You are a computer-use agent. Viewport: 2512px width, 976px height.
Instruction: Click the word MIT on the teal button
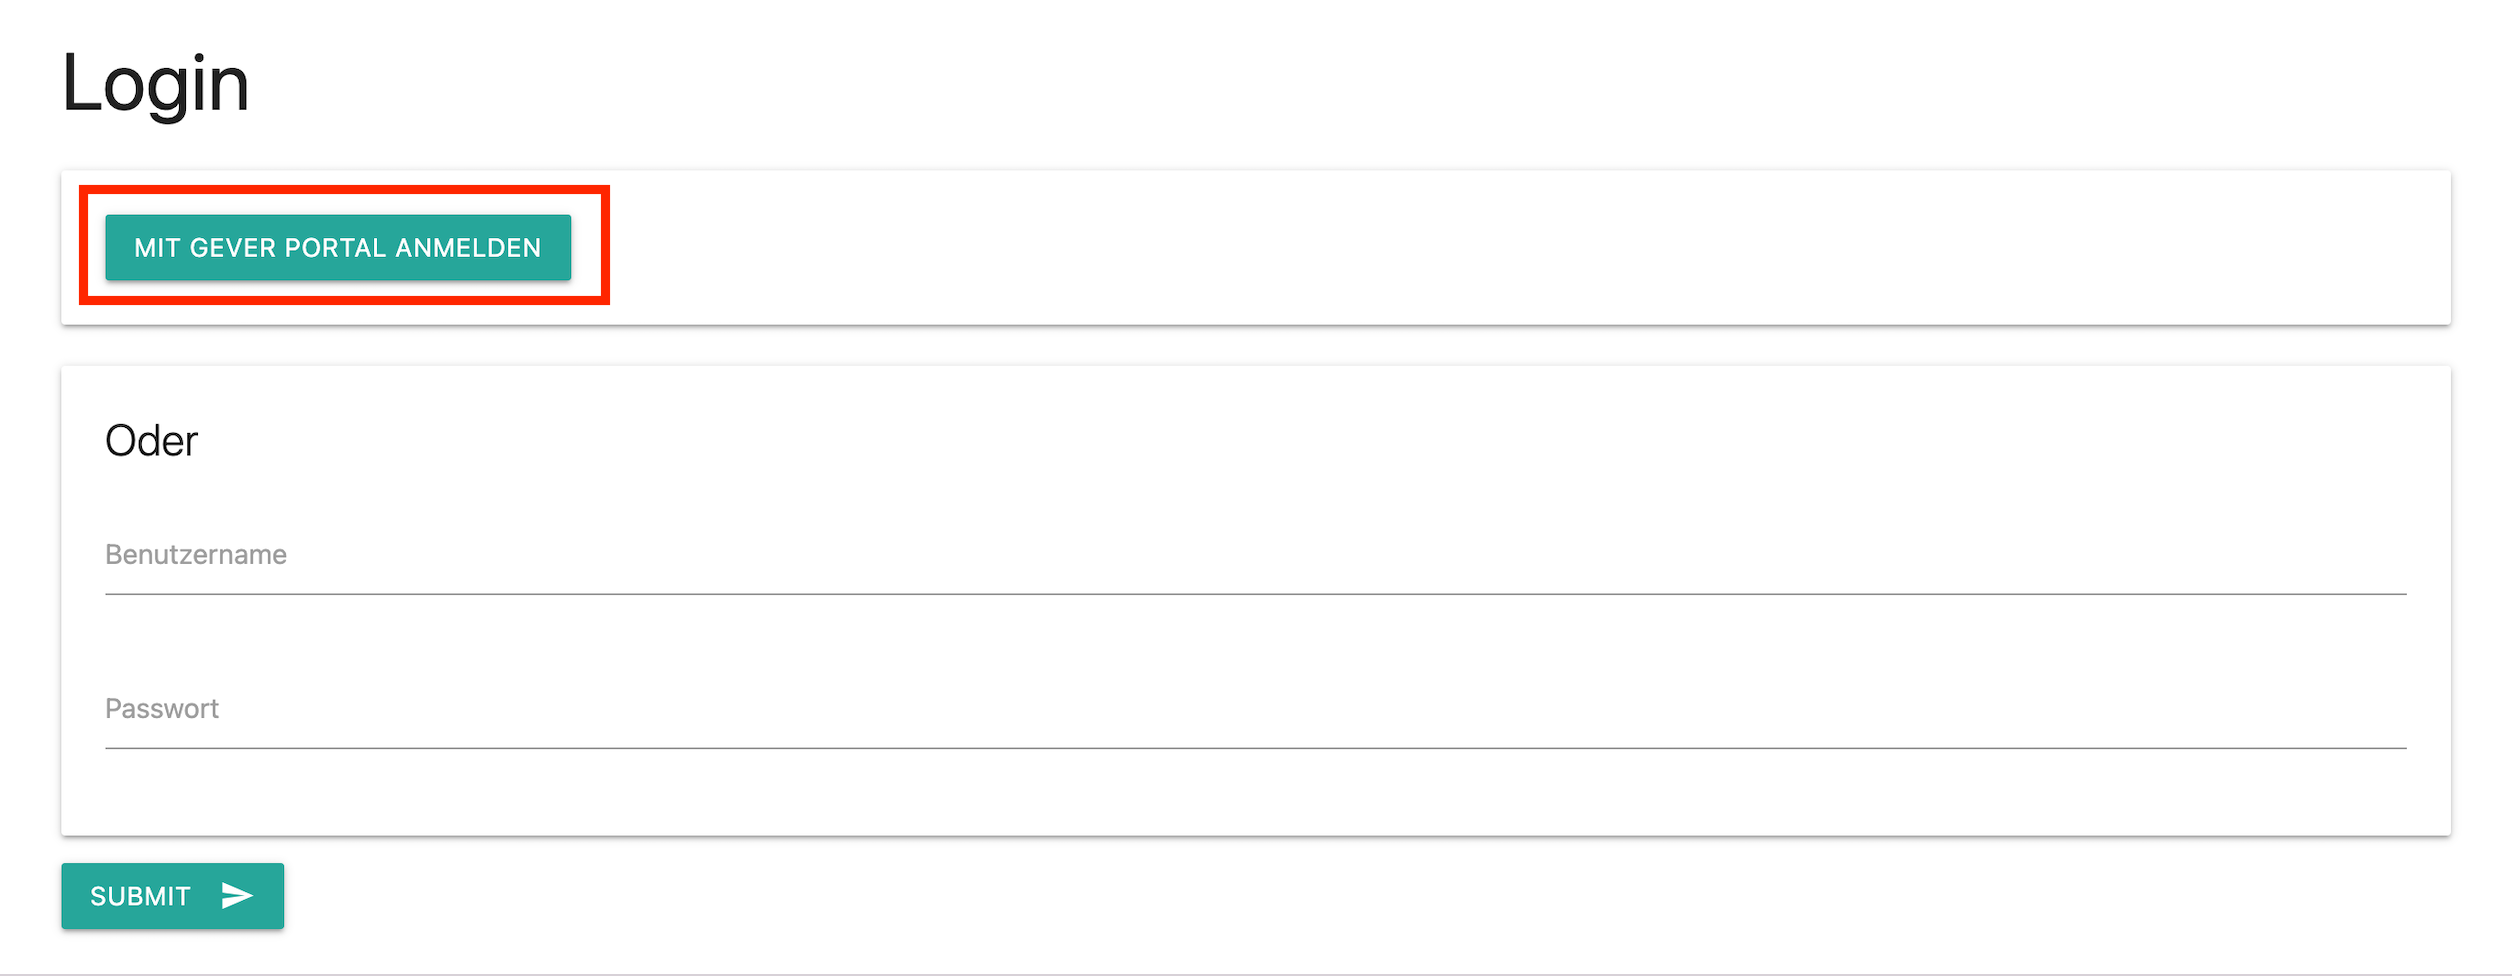pyautogui.click(x=157, y=248)
